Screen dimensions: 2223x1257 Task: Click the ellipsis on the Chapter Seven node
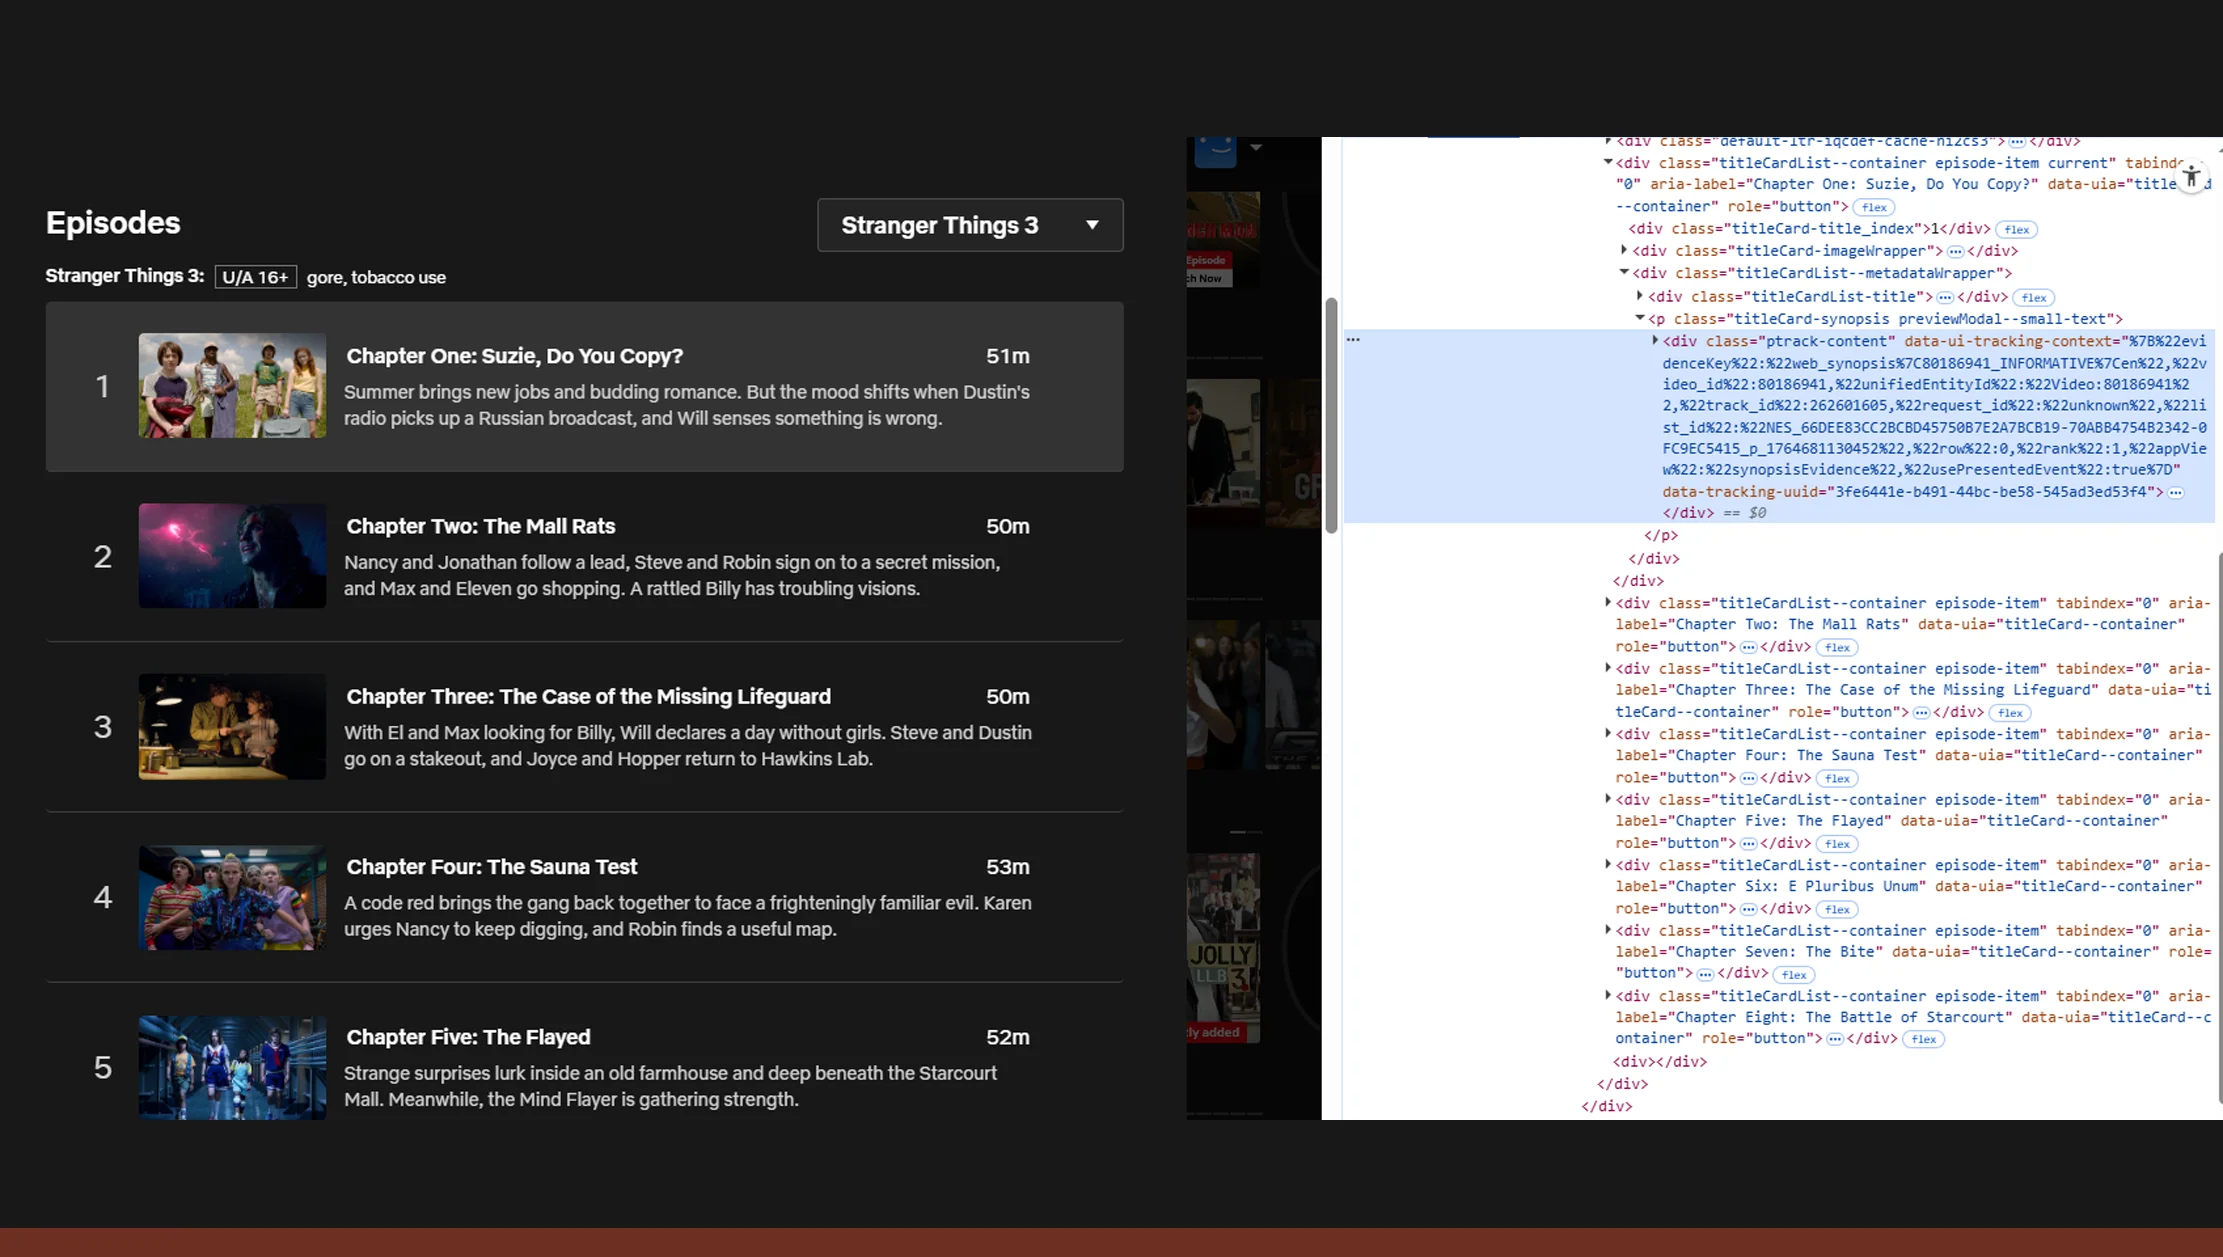[1705, 973]
